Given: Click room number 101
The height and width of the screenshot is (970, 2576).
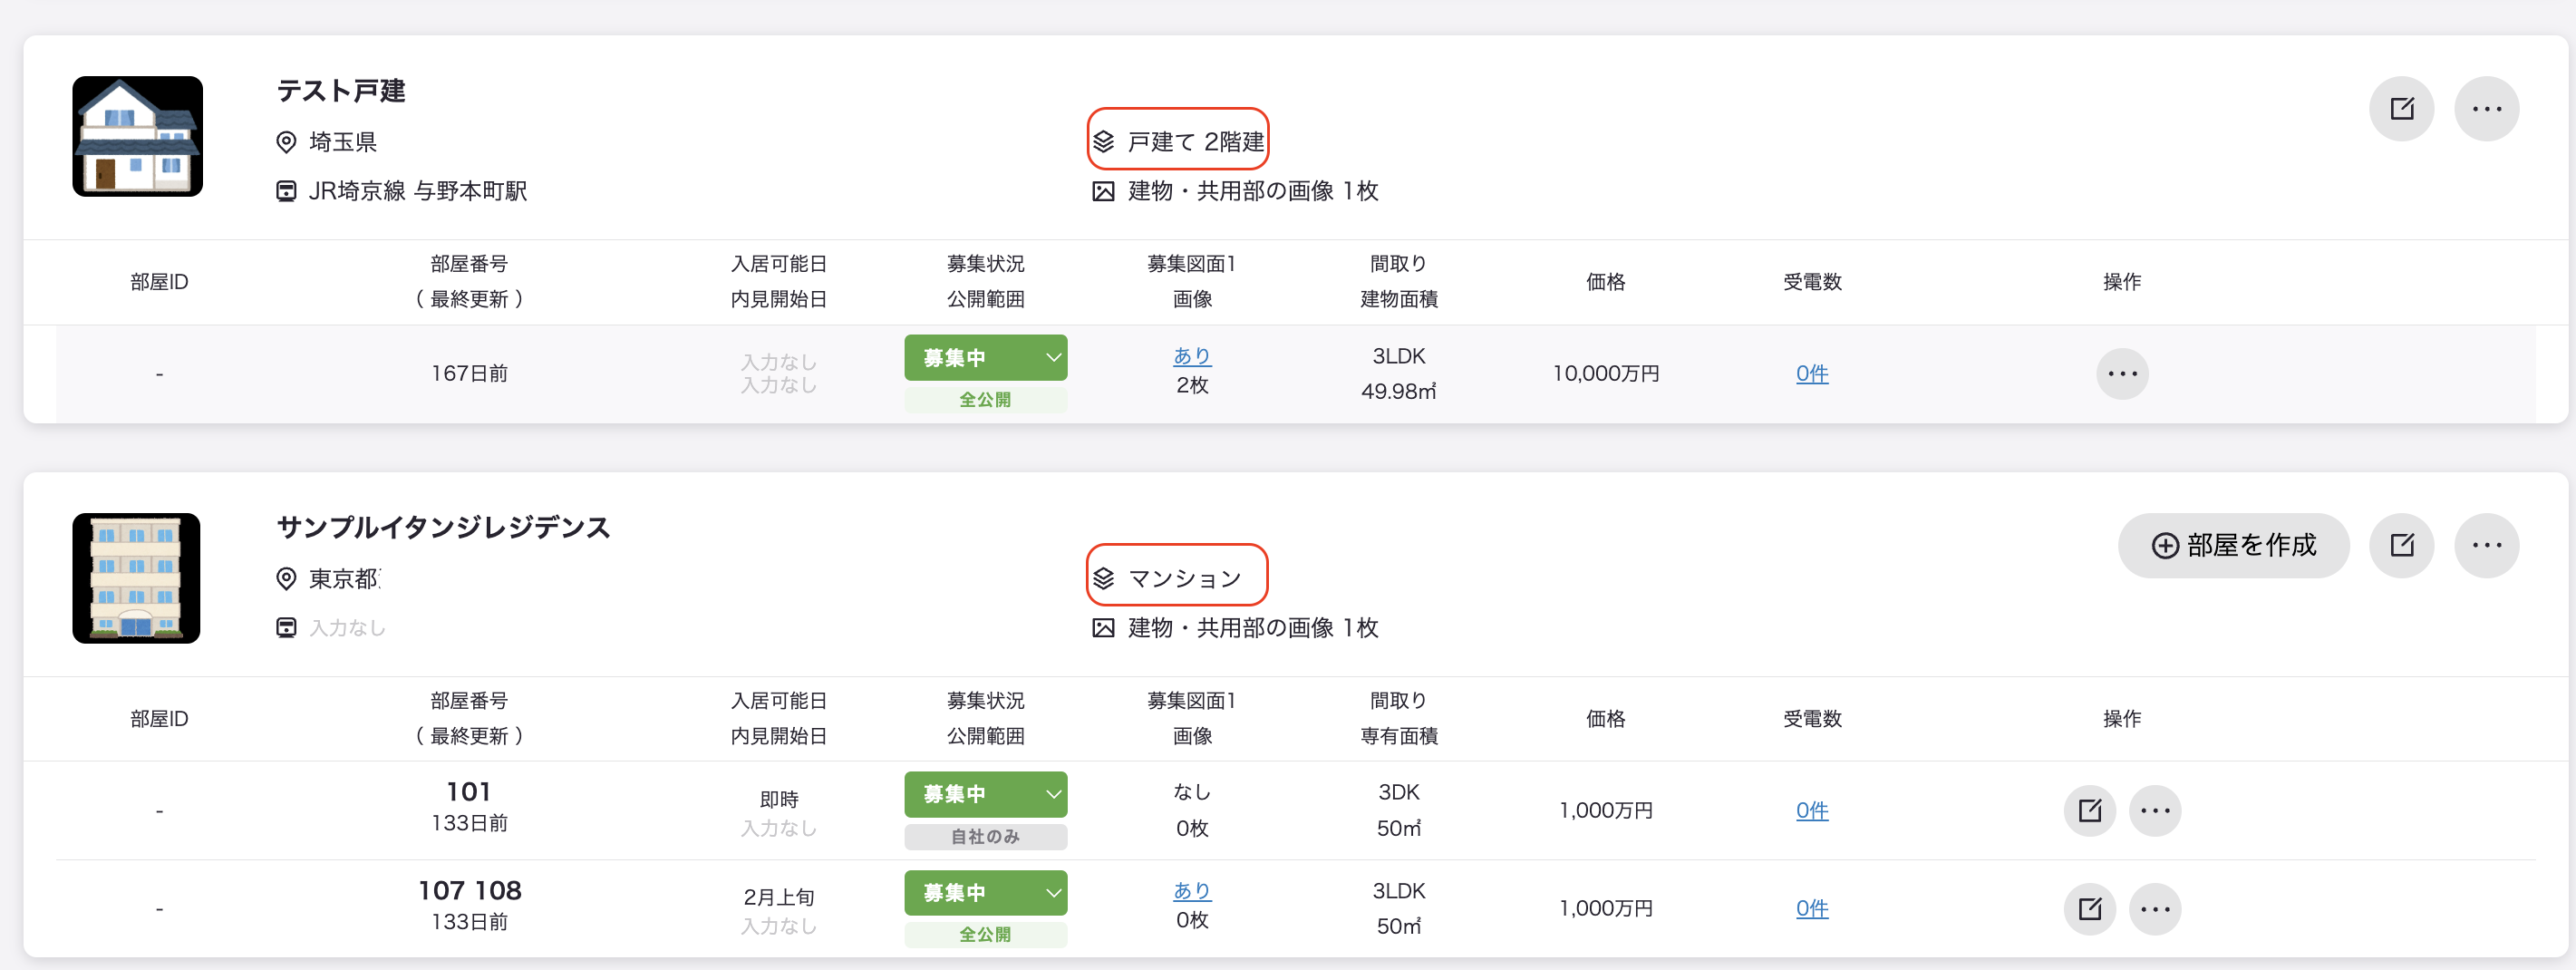Looking at the screenshot, I should click(x=468, y=792).
